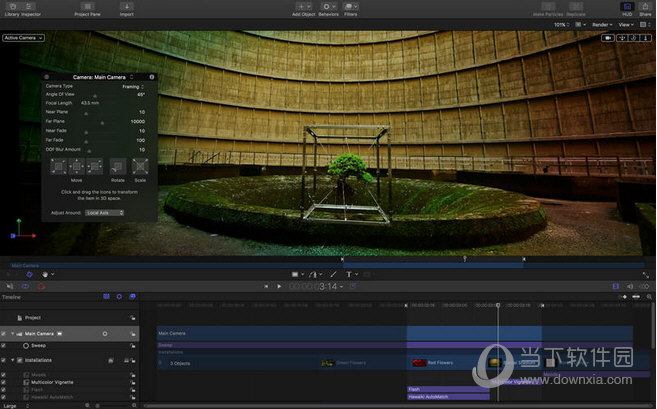Open Add Object menu
Screen dimensions: 657x409
(303, 7)
